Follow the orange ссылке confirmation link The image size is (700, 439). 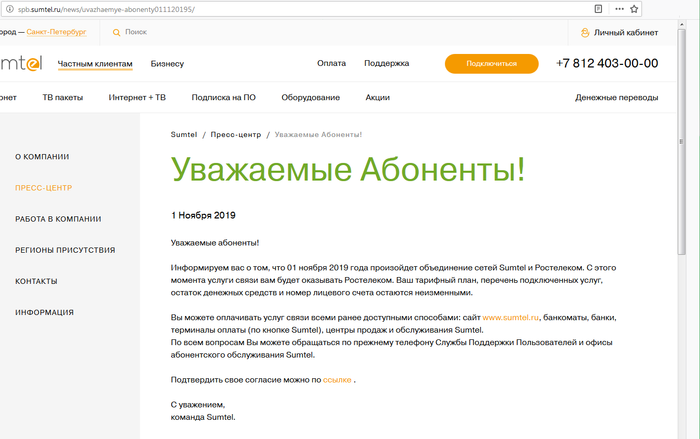point(337,380)
